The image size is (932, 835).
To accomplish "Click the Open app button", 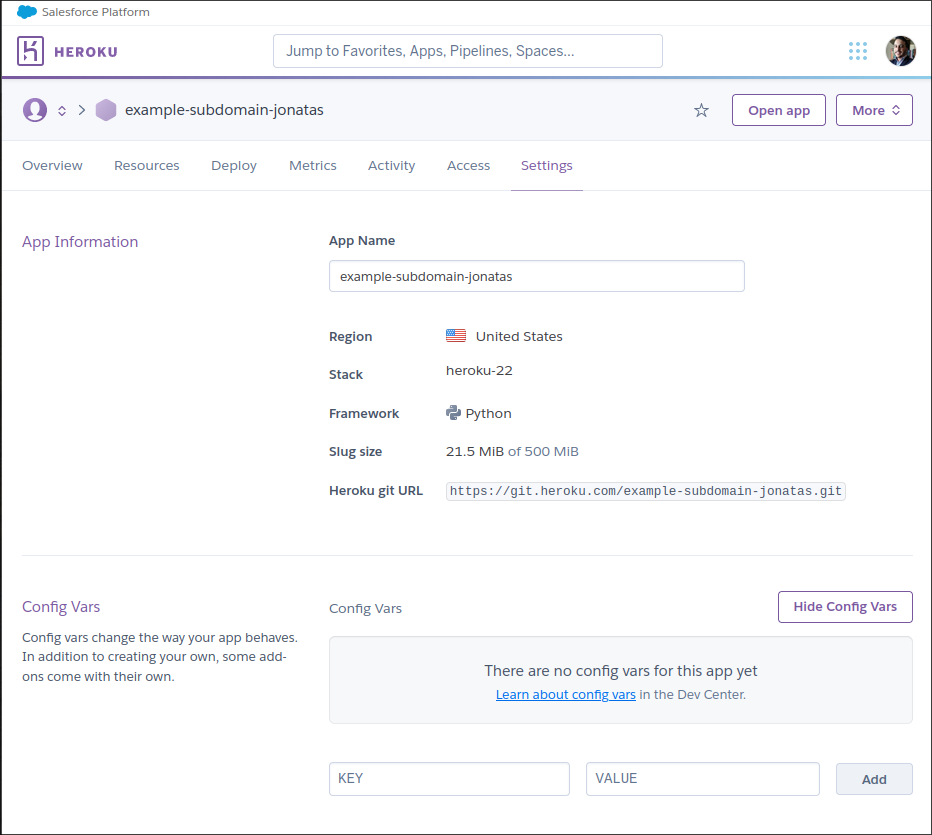I will (779, 110).
